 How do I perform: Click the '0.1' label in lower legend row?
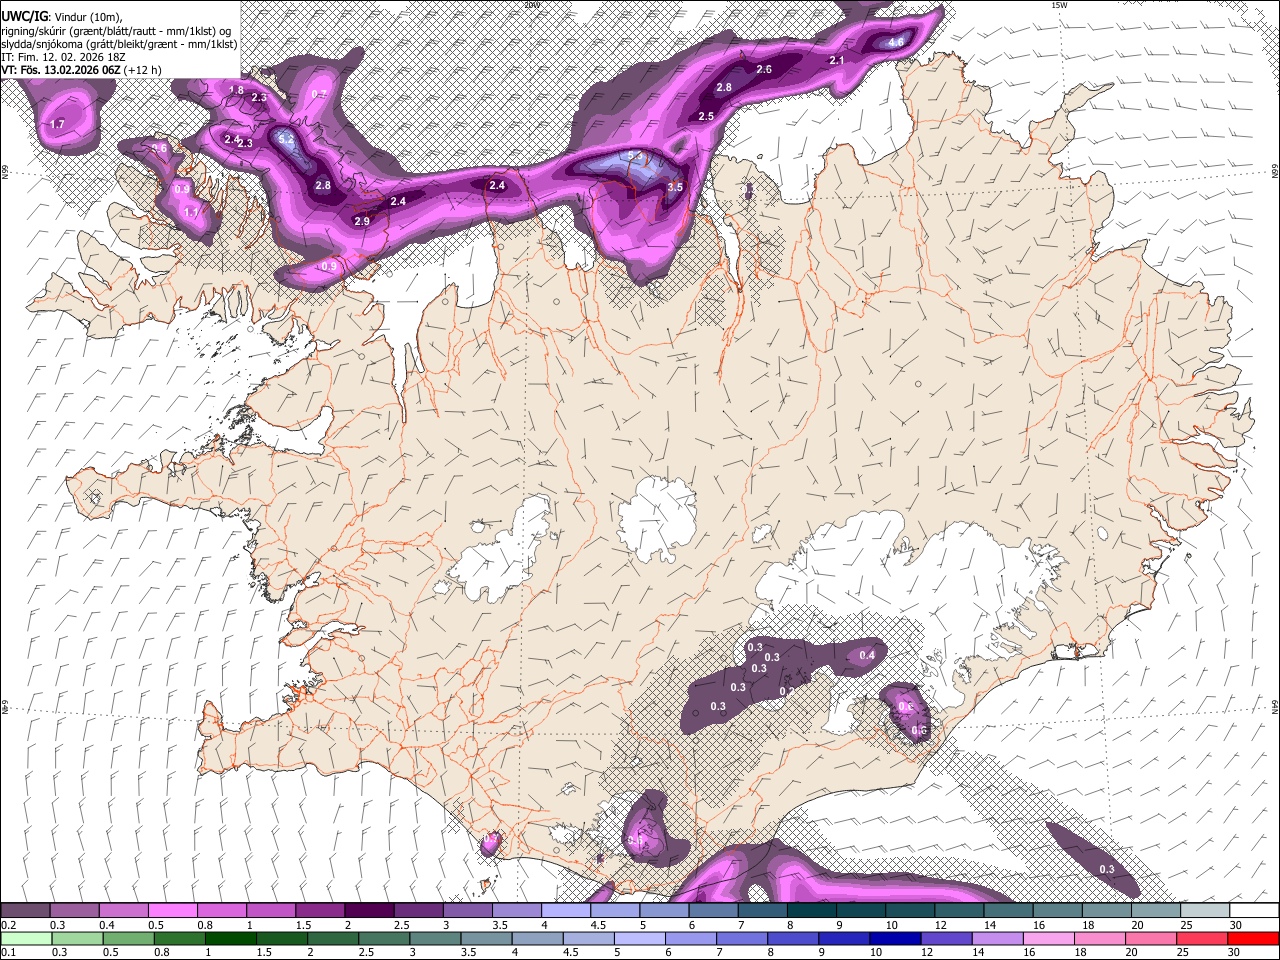pyautogui.click(x=8, y=952)
